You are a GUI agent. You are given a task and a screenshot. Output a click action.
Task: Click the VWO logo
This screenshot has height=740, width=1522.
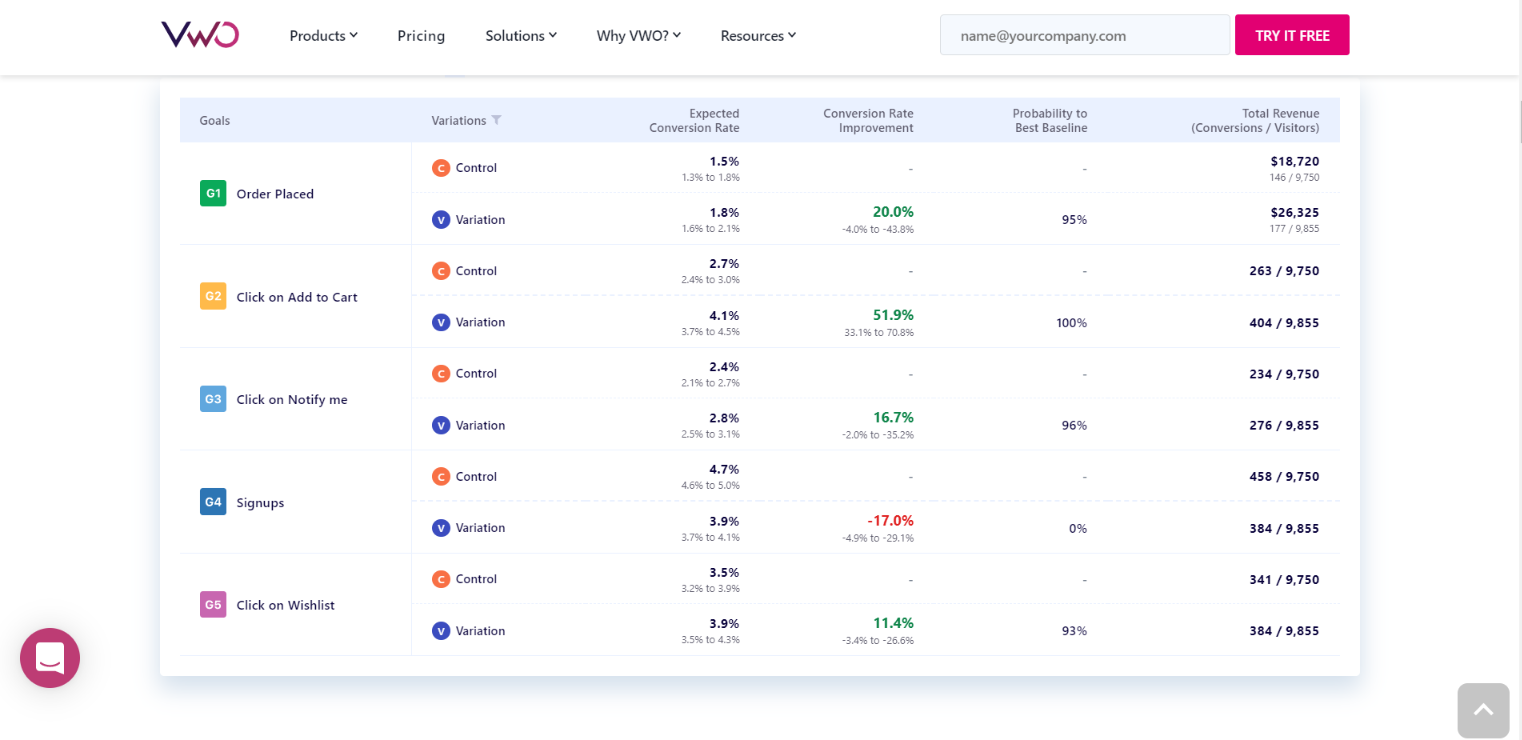199,33
